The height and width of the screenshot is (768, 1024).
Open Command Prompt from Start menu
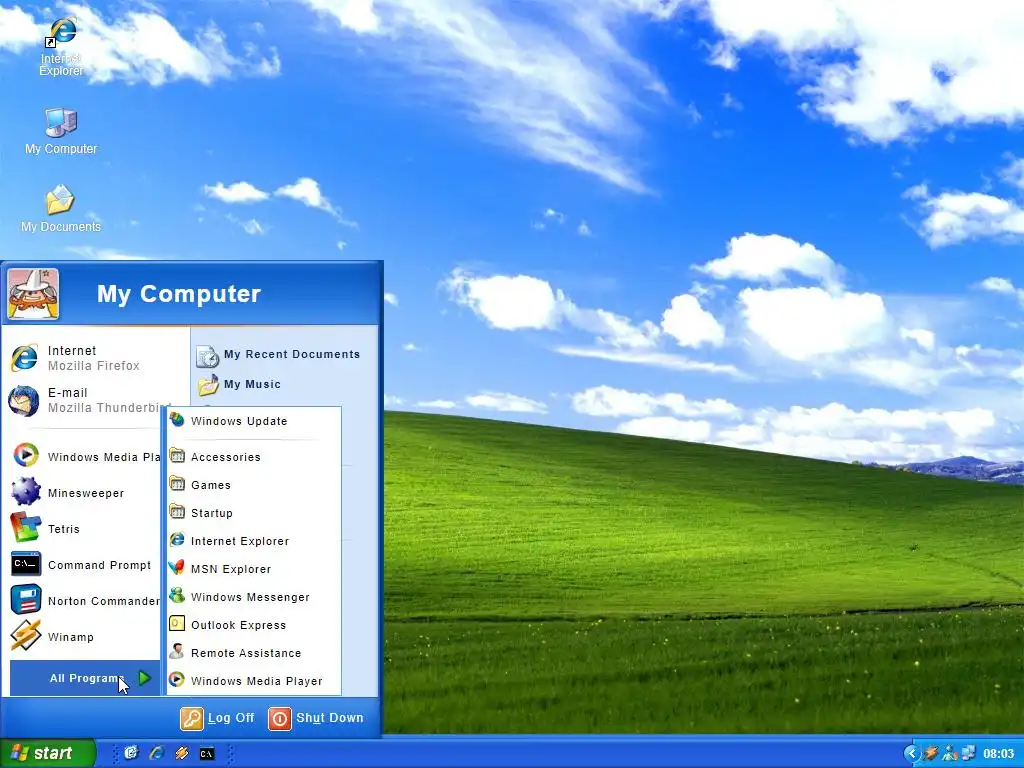(x=84, y=564)
